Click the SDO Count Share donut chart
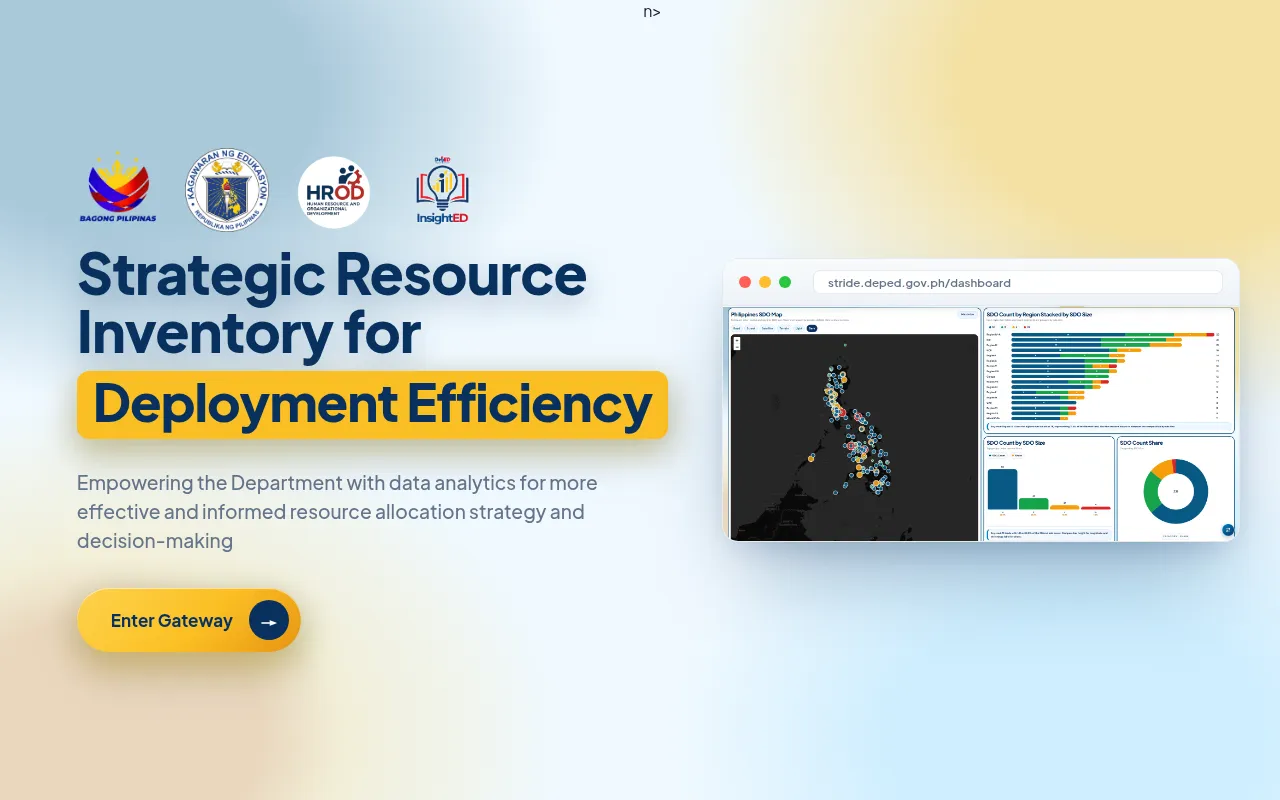This screenshot has width=1280, height=800. (x=1175, y=489)
